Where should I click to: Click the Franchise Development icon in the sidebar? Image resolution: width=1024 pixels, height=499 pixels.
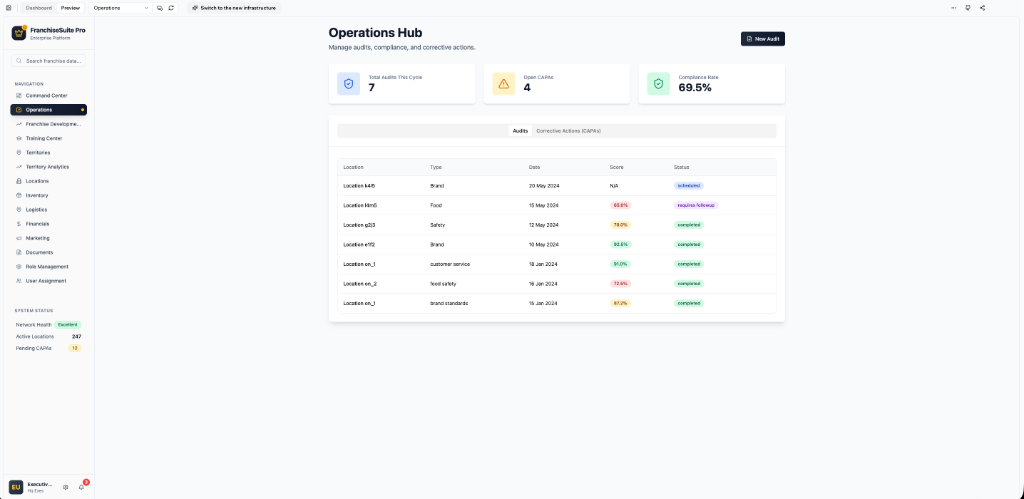[19, 124]
